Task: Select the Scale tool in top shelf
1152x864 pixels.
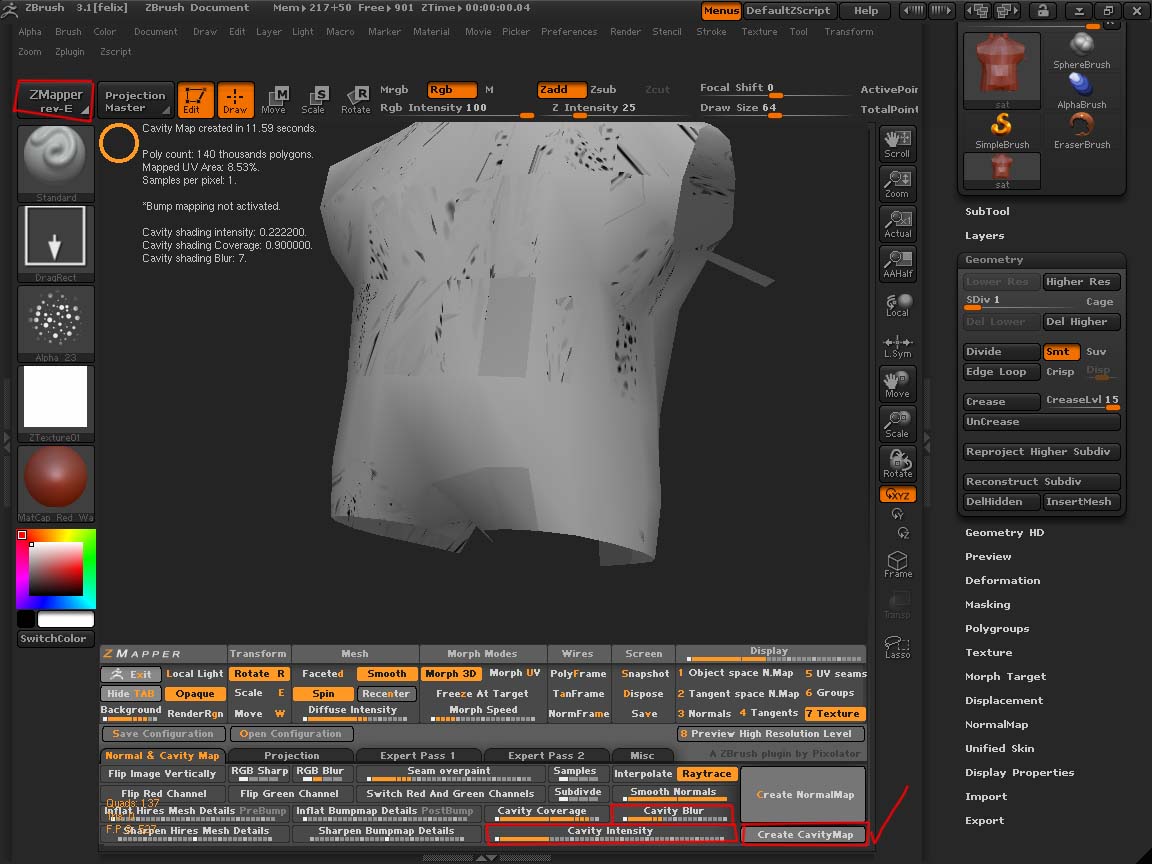Action: point(314,100)
